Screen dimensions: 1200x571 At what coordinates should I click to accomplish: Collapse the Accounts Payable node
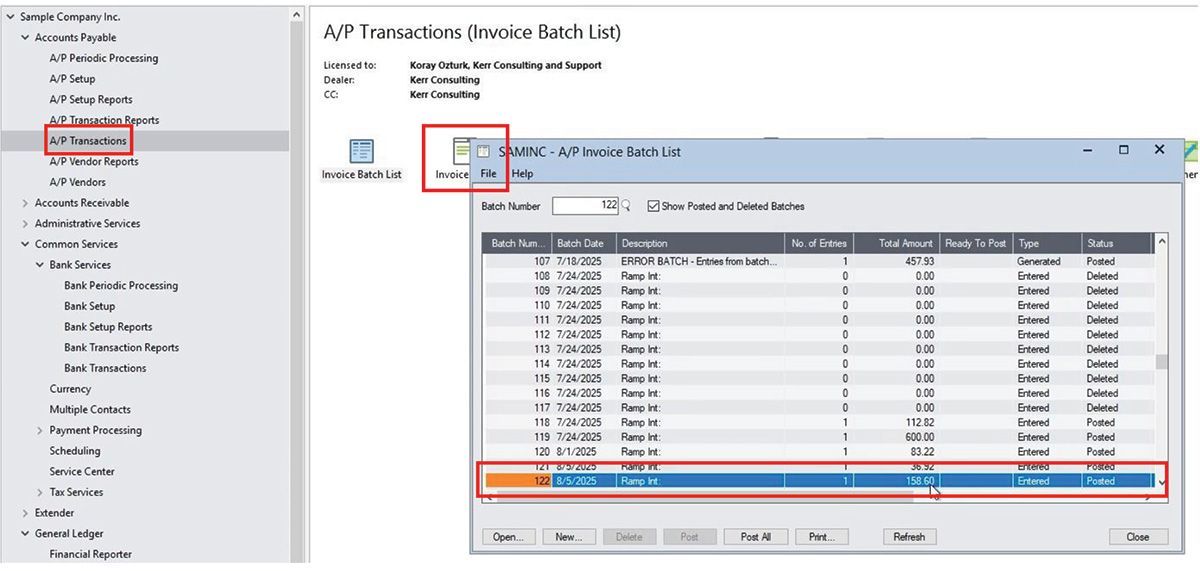tap(25, 38)
